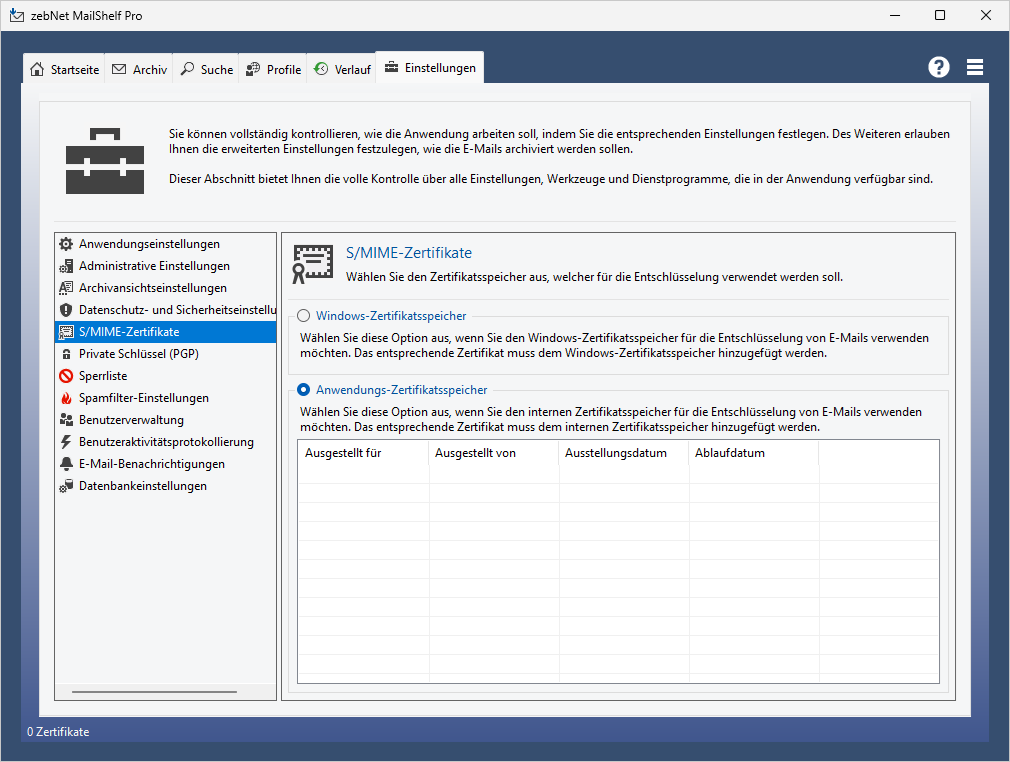Click the E-Mail-Benachrichtigungen bell icon
This screenshot has height=762, width=1010.
coord(66,464)
